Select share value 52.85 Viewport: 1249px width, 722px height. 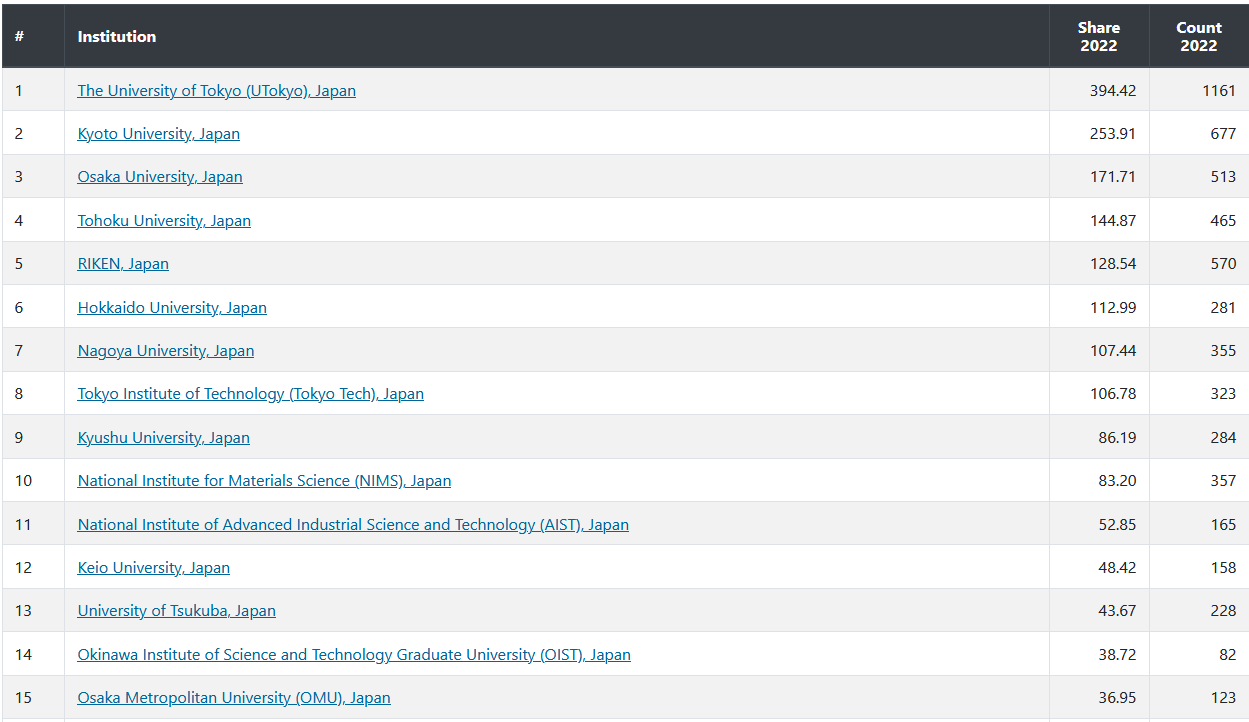[x=1117, y=525]
